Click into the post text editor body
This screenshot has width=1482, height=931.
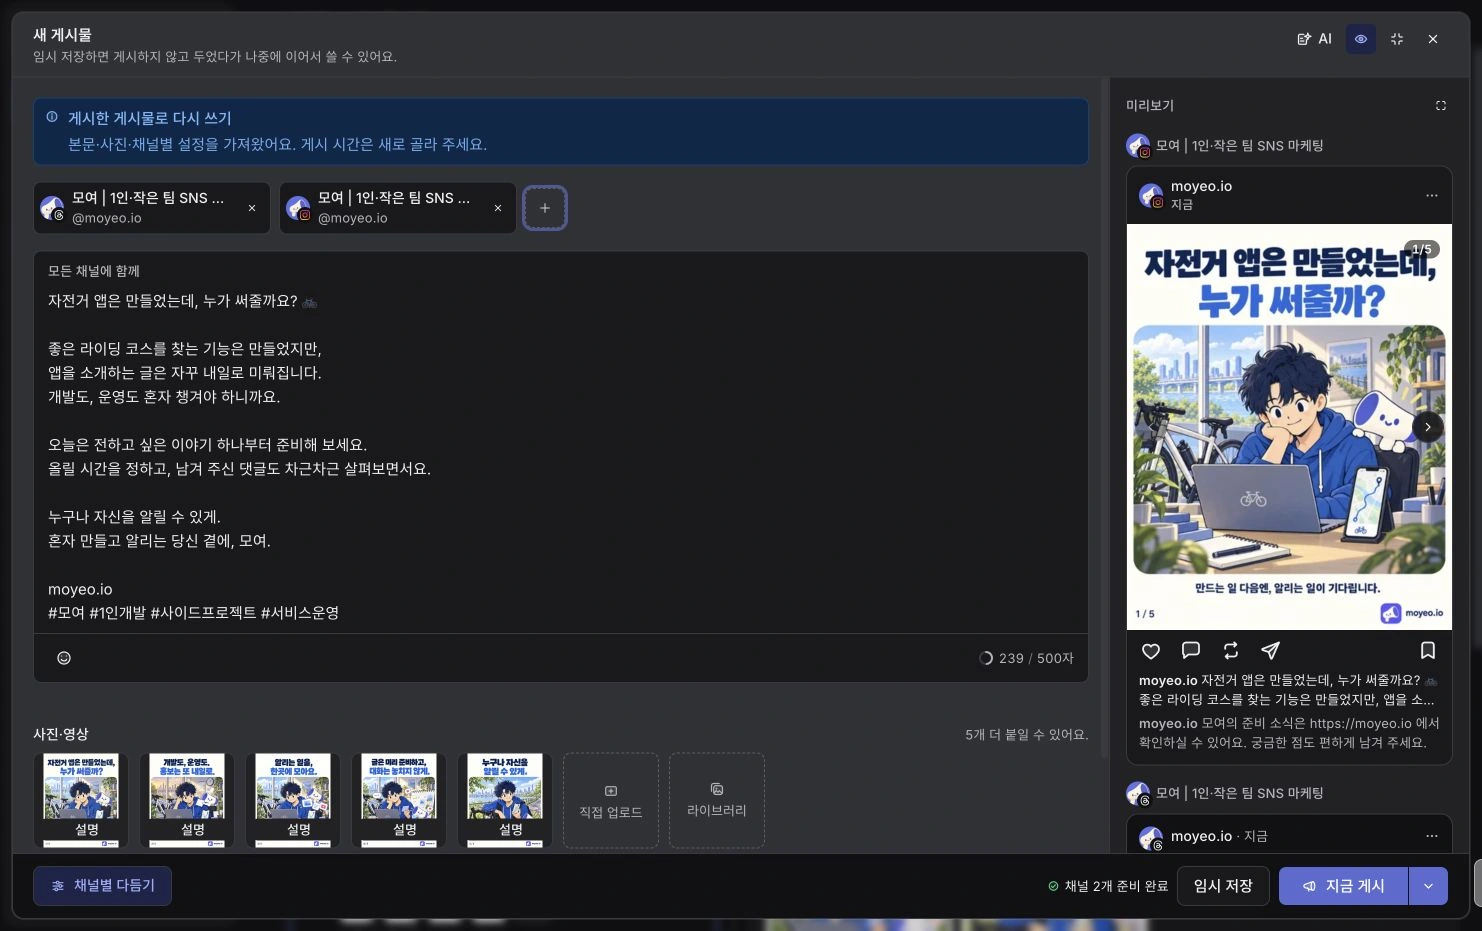point(560,456)
